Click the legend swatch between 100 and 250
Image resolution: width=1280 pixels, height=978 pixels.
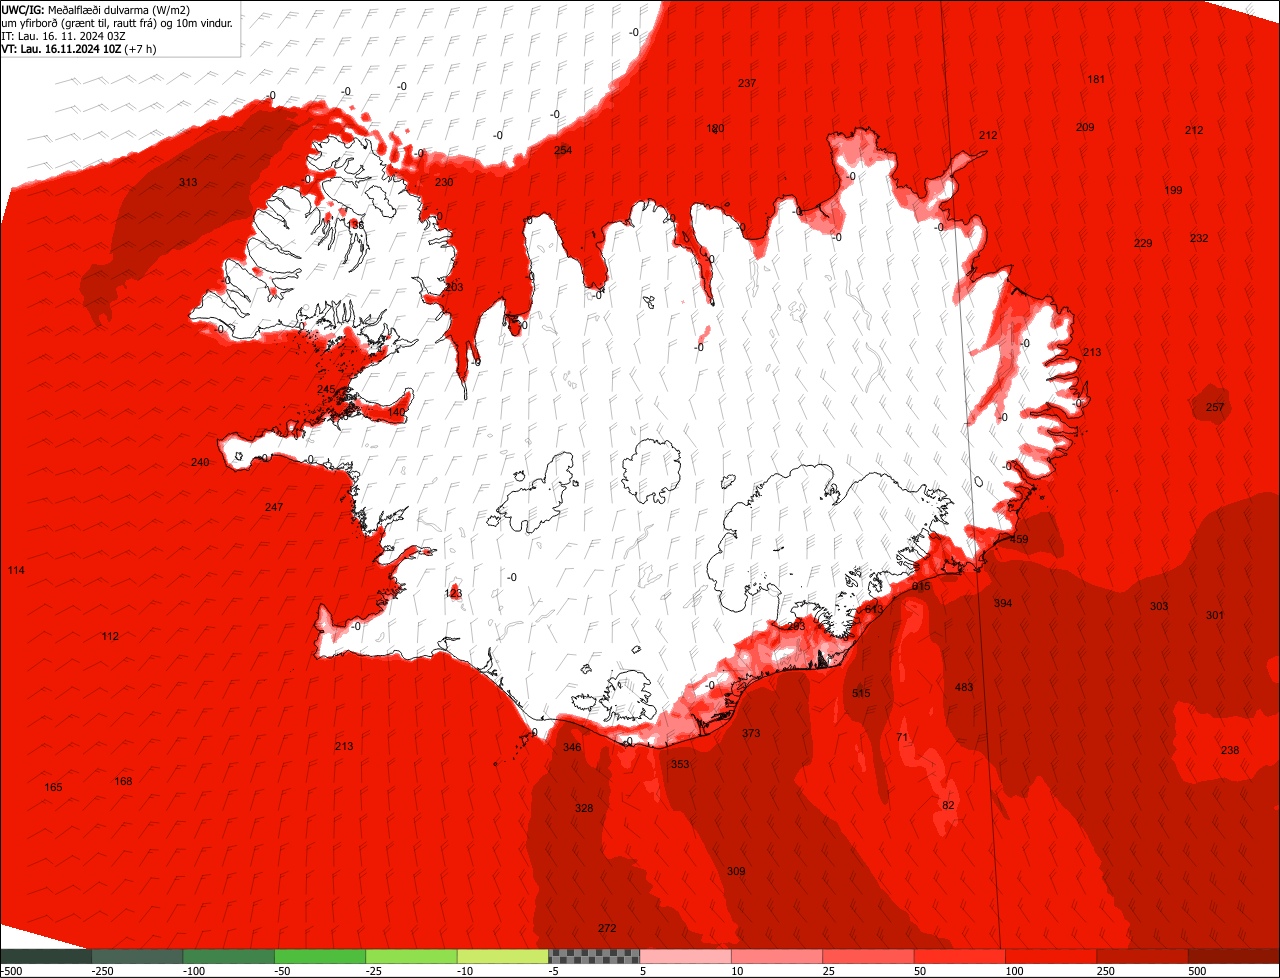pyautogui.click(x=1051, y=956)
